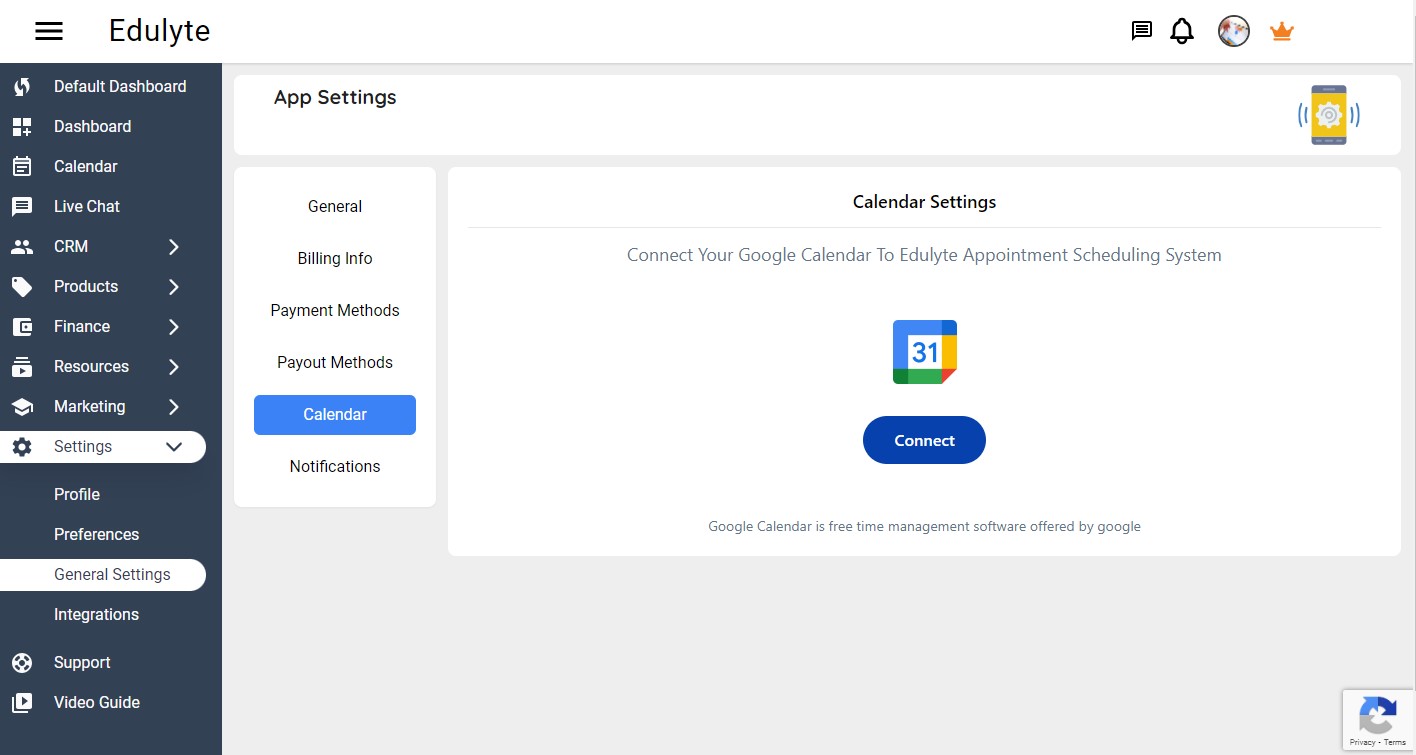Open the Payment Methods tab
This screenshot has width=1416, height=755.
coord(335,311)
